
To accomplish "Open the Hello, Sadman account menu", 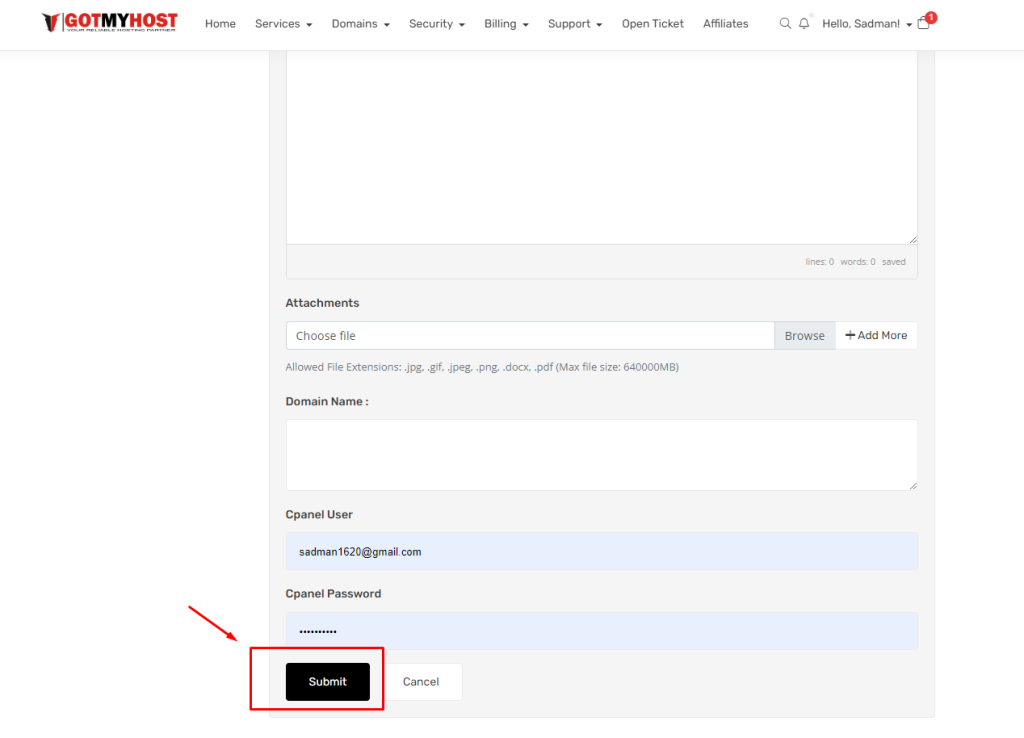I will [x=866, y=23].
